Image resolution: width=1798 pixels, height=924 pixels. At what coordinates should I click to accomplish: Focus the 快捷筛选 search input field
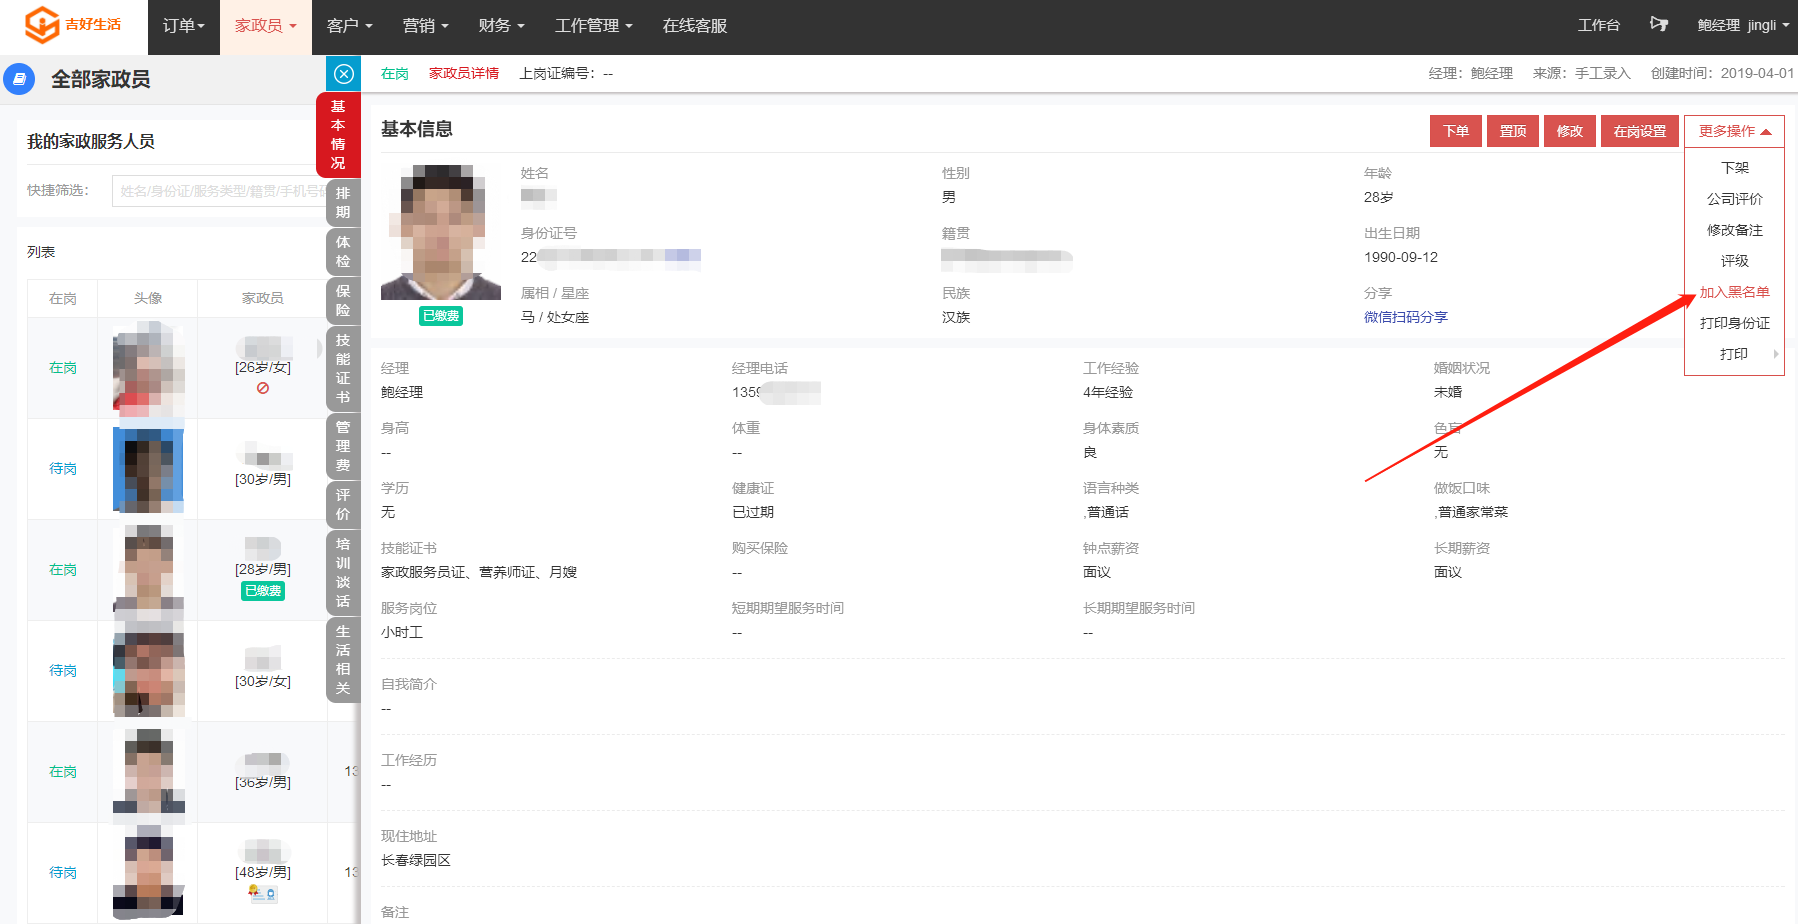tap(220, 190)
